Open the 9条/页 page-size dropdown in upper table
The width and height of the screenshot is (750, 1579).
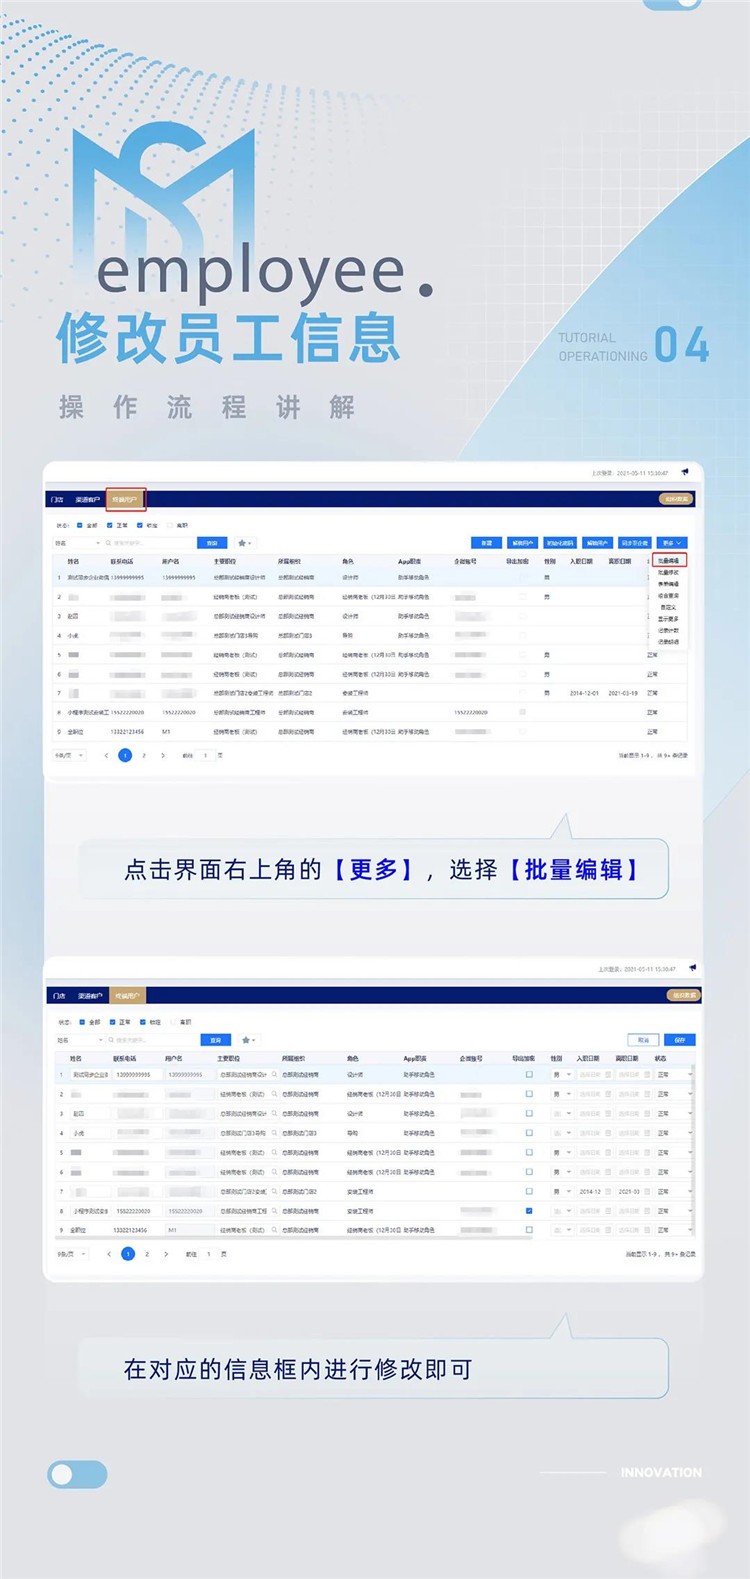pos(69,756)
